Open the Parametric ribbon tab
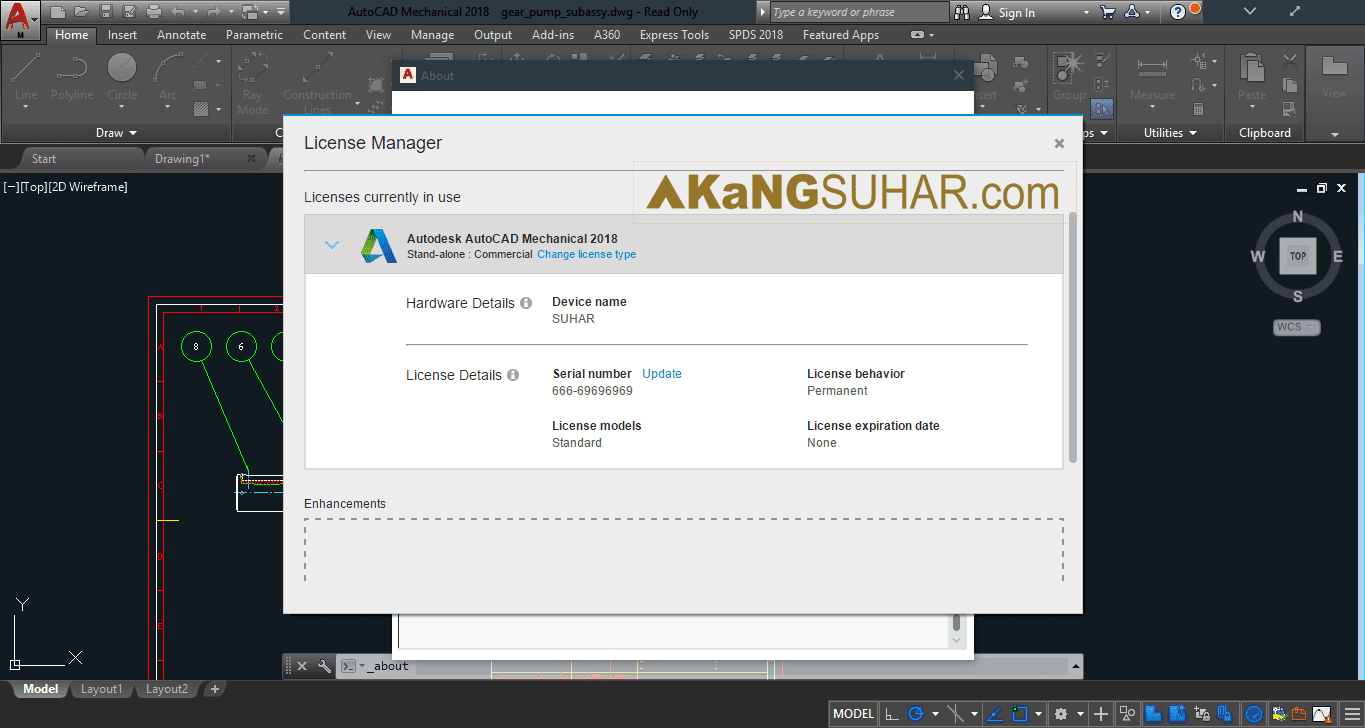The width and height of the screenshot is (1365, 728). (254, 35)
